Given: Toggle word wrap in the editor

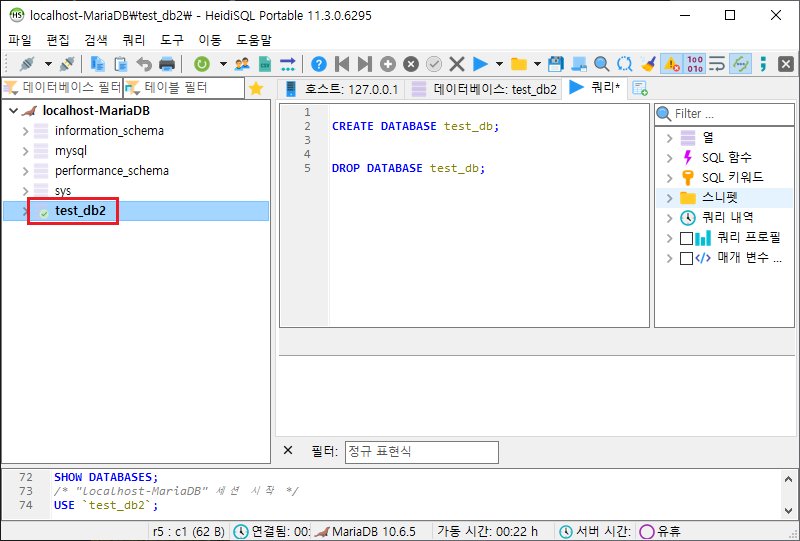Looking at the screenshot, I should pos(717,64).
